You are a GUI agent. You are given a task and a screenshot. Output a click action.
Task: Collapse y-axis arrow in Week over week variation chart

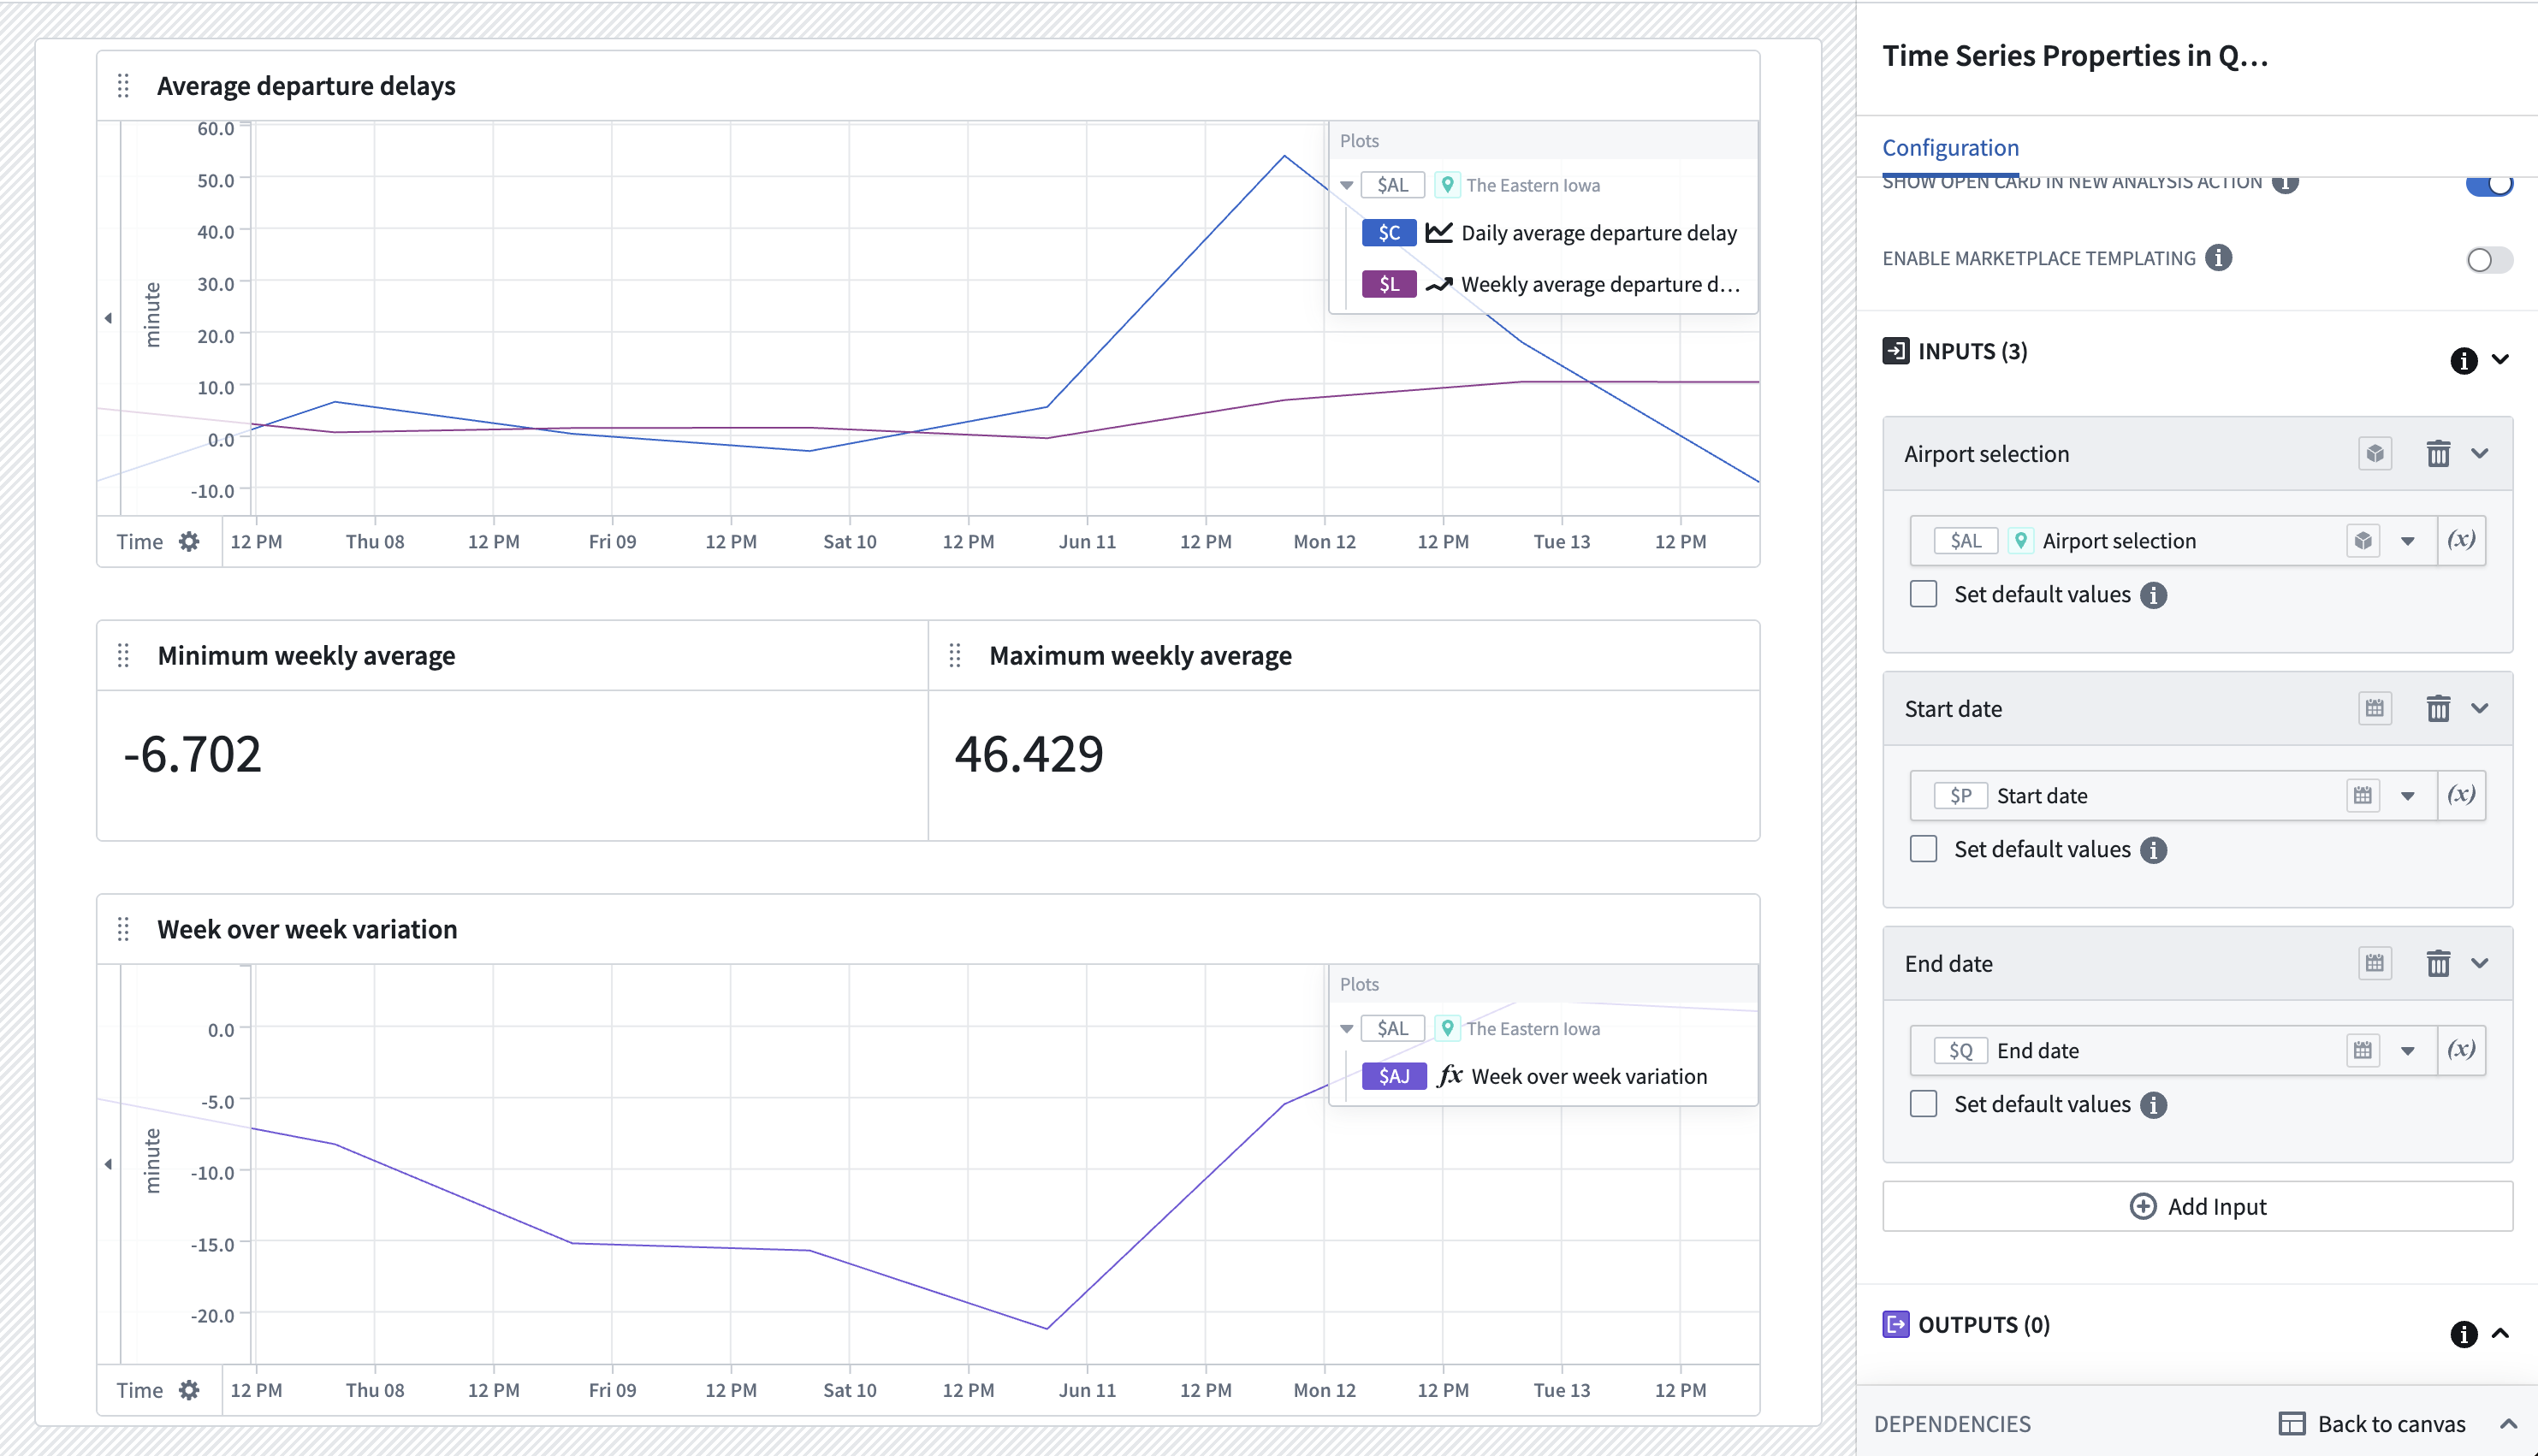tap(108, 1164)
